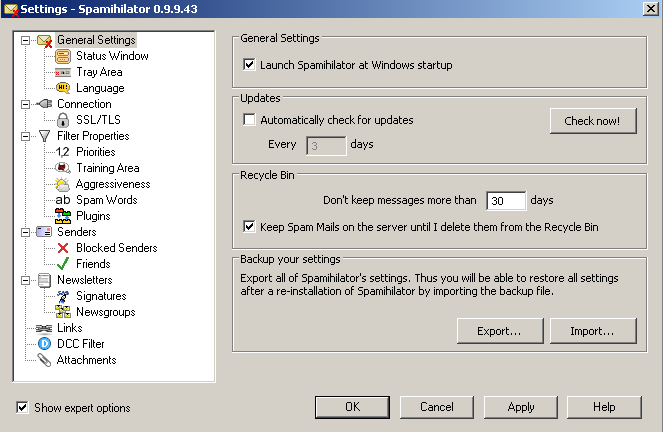Viewport: 663px width, 432px height.
Task: Click the Filter Properties funnel icon
Action: pyautogui.click(x=44, y=136)
